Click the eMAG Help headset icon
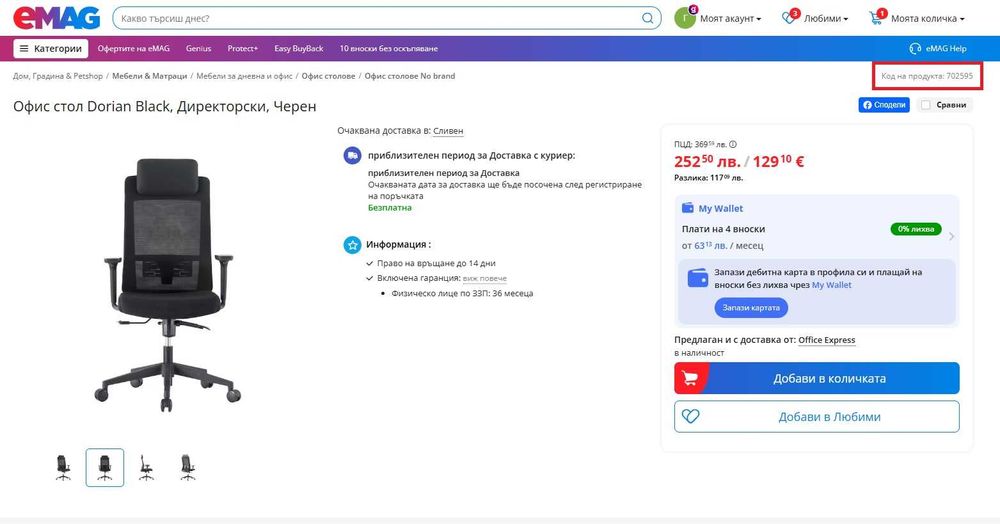This screenshot has height=524, width=1000. (x=915, y=48)
